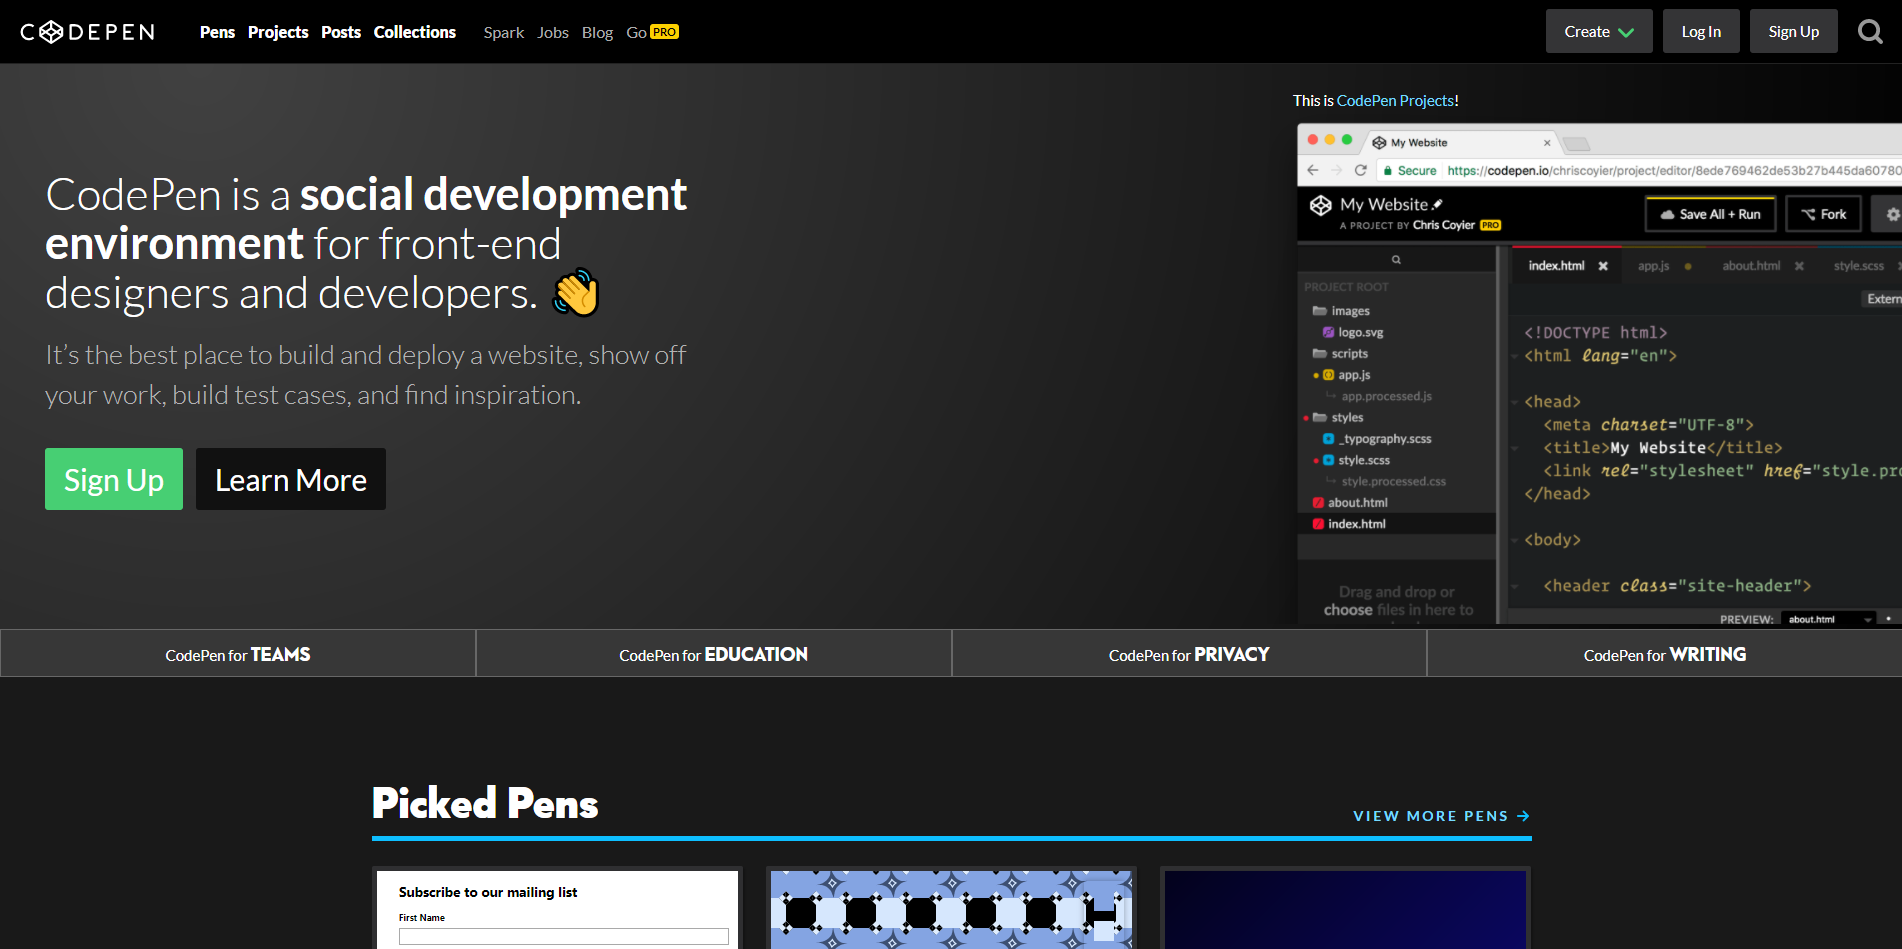1902x949 pixels.
Task: Open CodePen for TEAMS
Action: click(238, 654)
